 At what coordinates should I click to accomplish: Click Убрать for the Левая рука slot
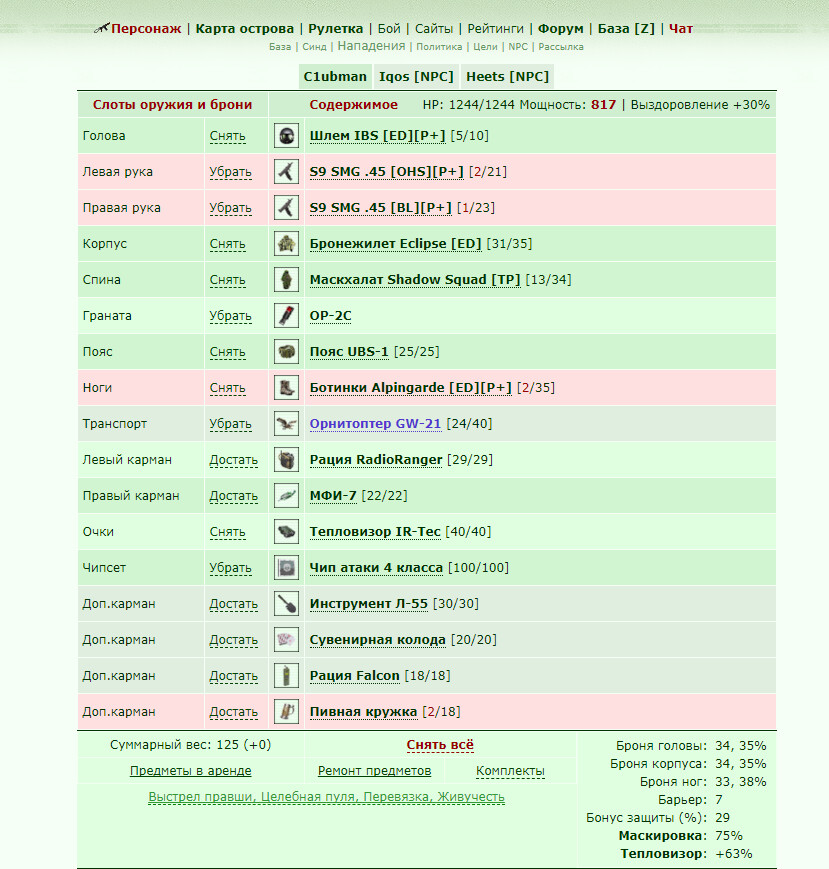(231, 172)
